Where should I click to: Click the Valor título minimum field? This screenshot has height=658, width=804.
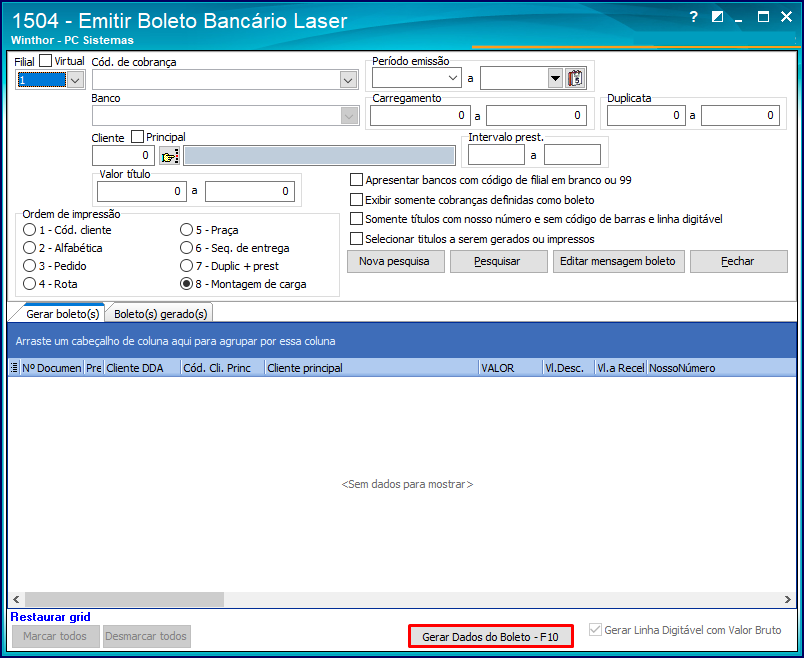142,191
